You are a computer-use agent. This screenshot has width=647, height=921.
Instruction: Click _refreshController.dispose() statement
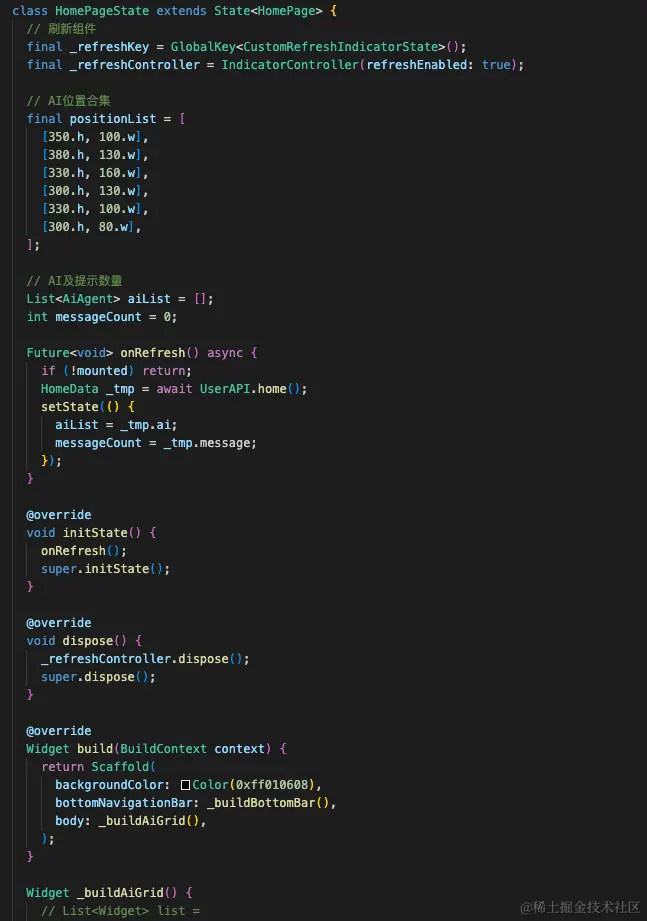145,658
